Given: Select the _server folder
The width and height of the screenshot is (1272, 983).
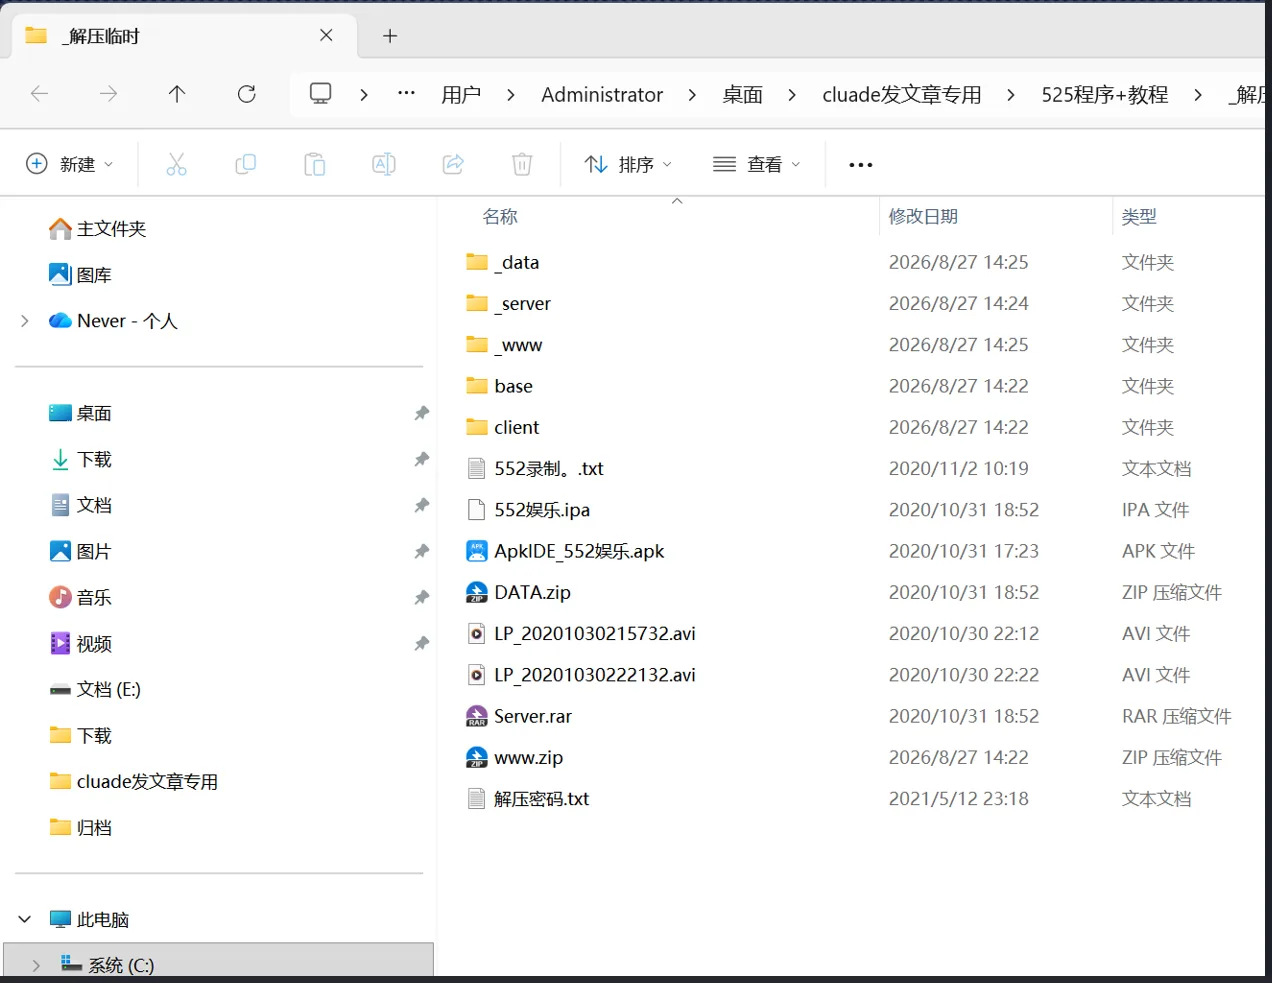Looking at the screenshot, I should click(x=508, y=303).
